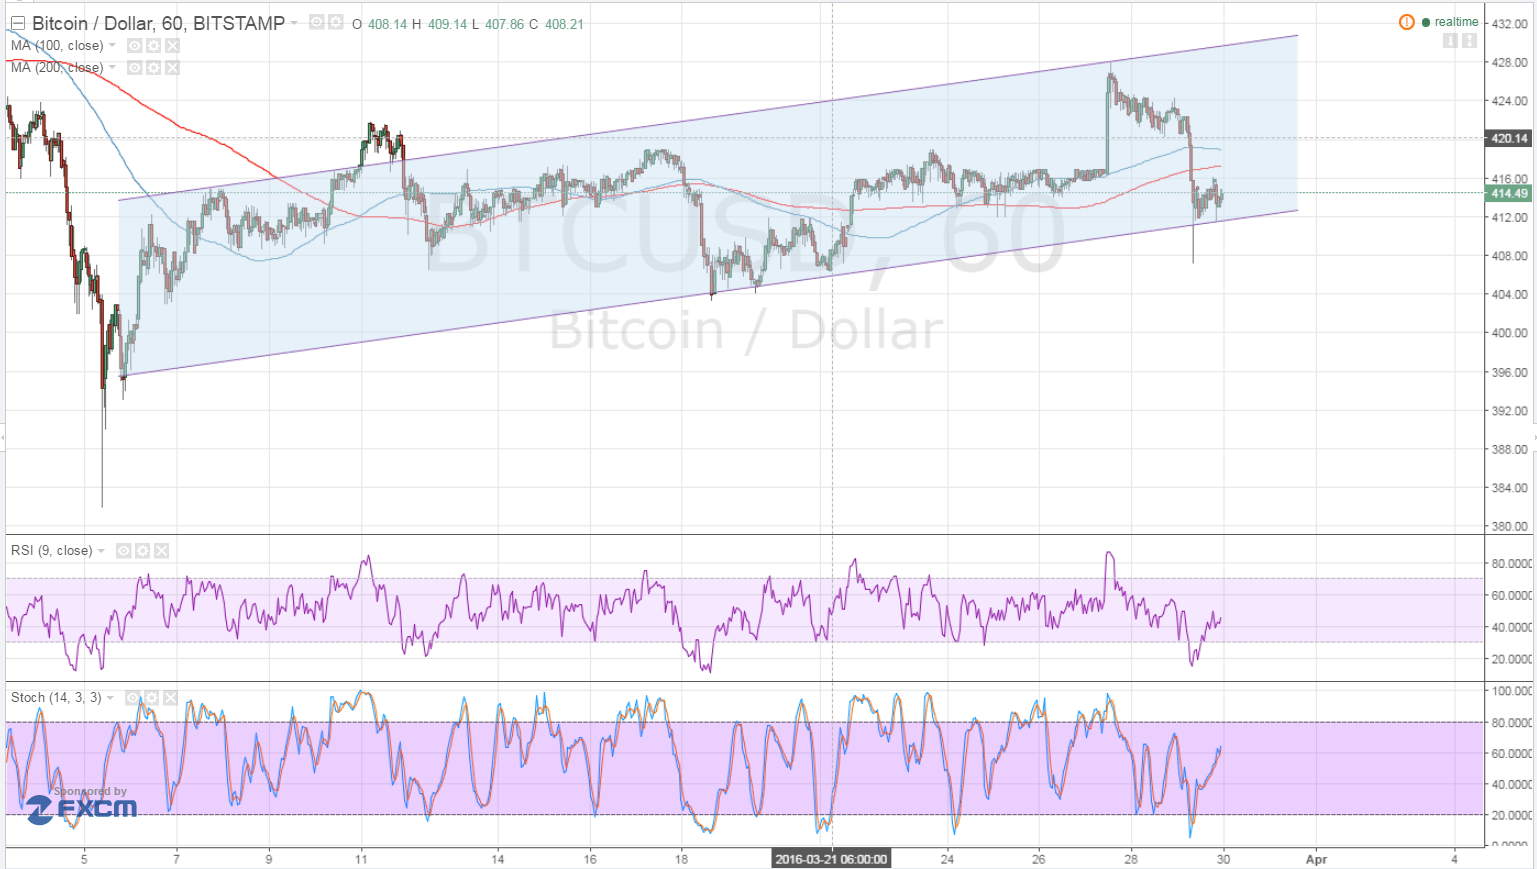
Task: Toggle visibility of Stoch (14, 3, 3)
Action: point(132,698)
